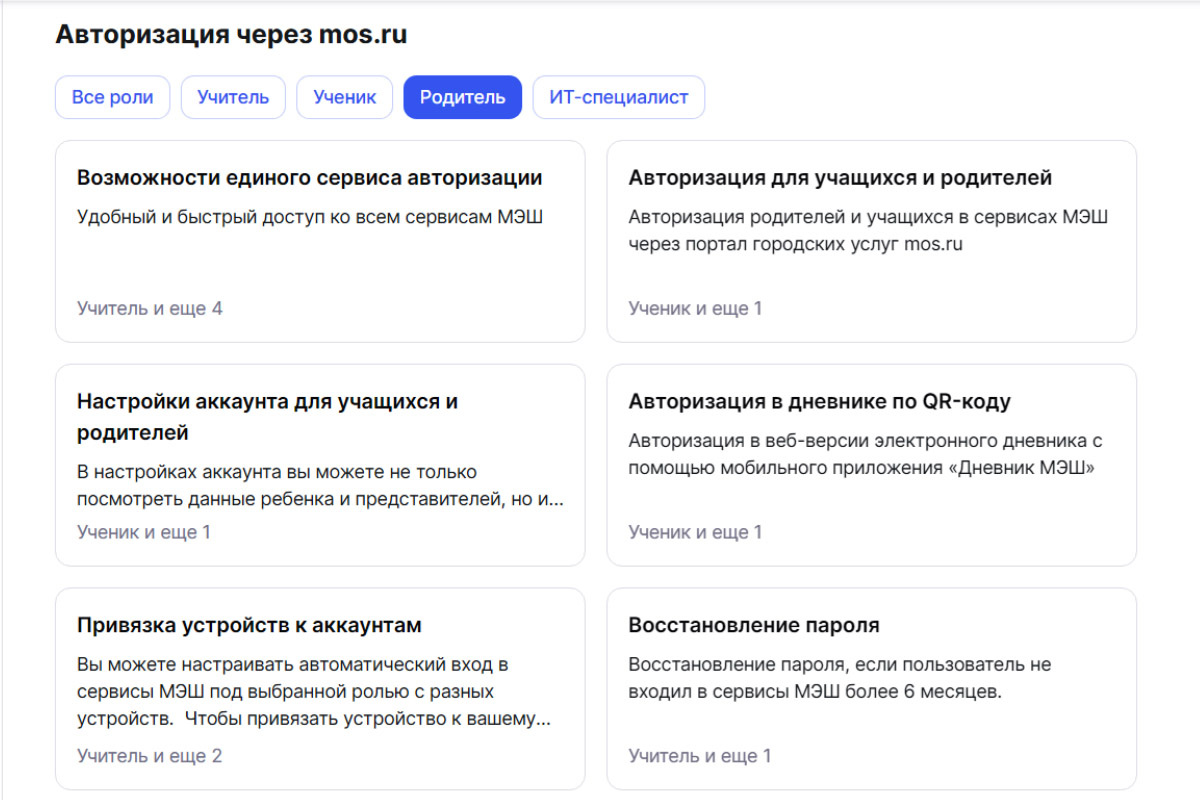Filter articles by "ИТ-специалист" role
Viewport: 1200px width, 800px height.
618,97
